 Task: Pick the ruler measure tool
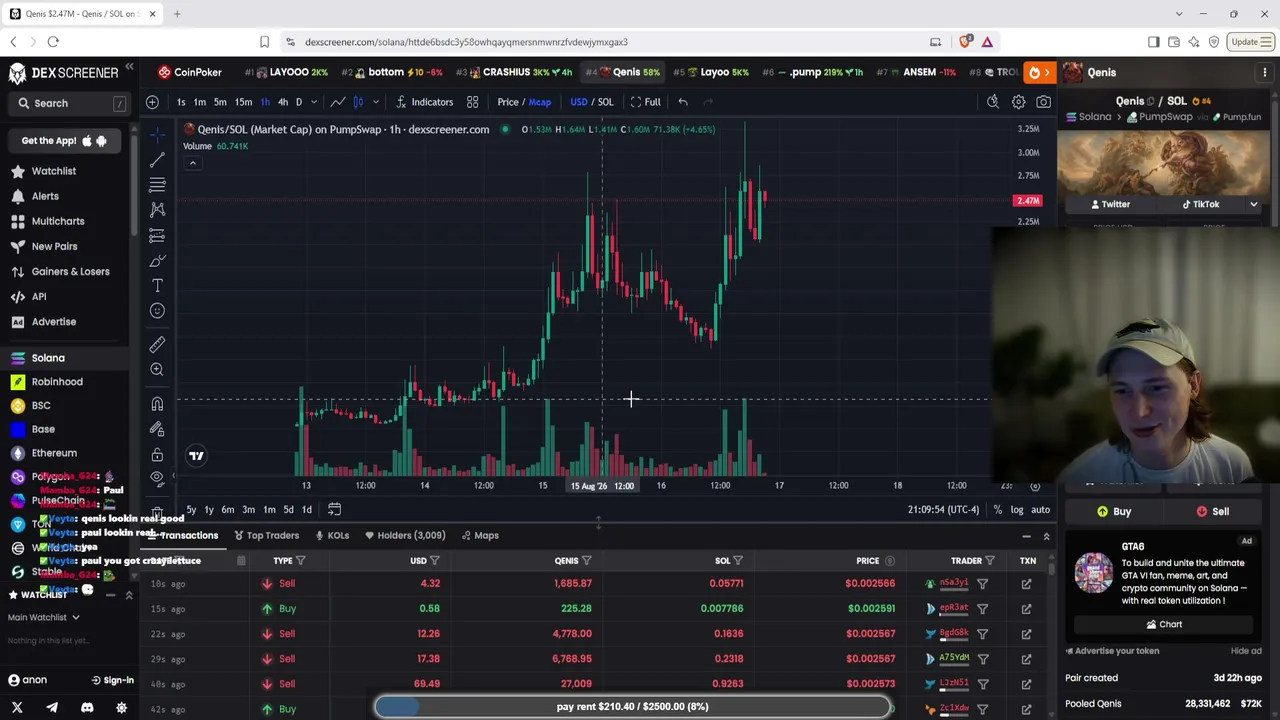click(x=157, y=345)
